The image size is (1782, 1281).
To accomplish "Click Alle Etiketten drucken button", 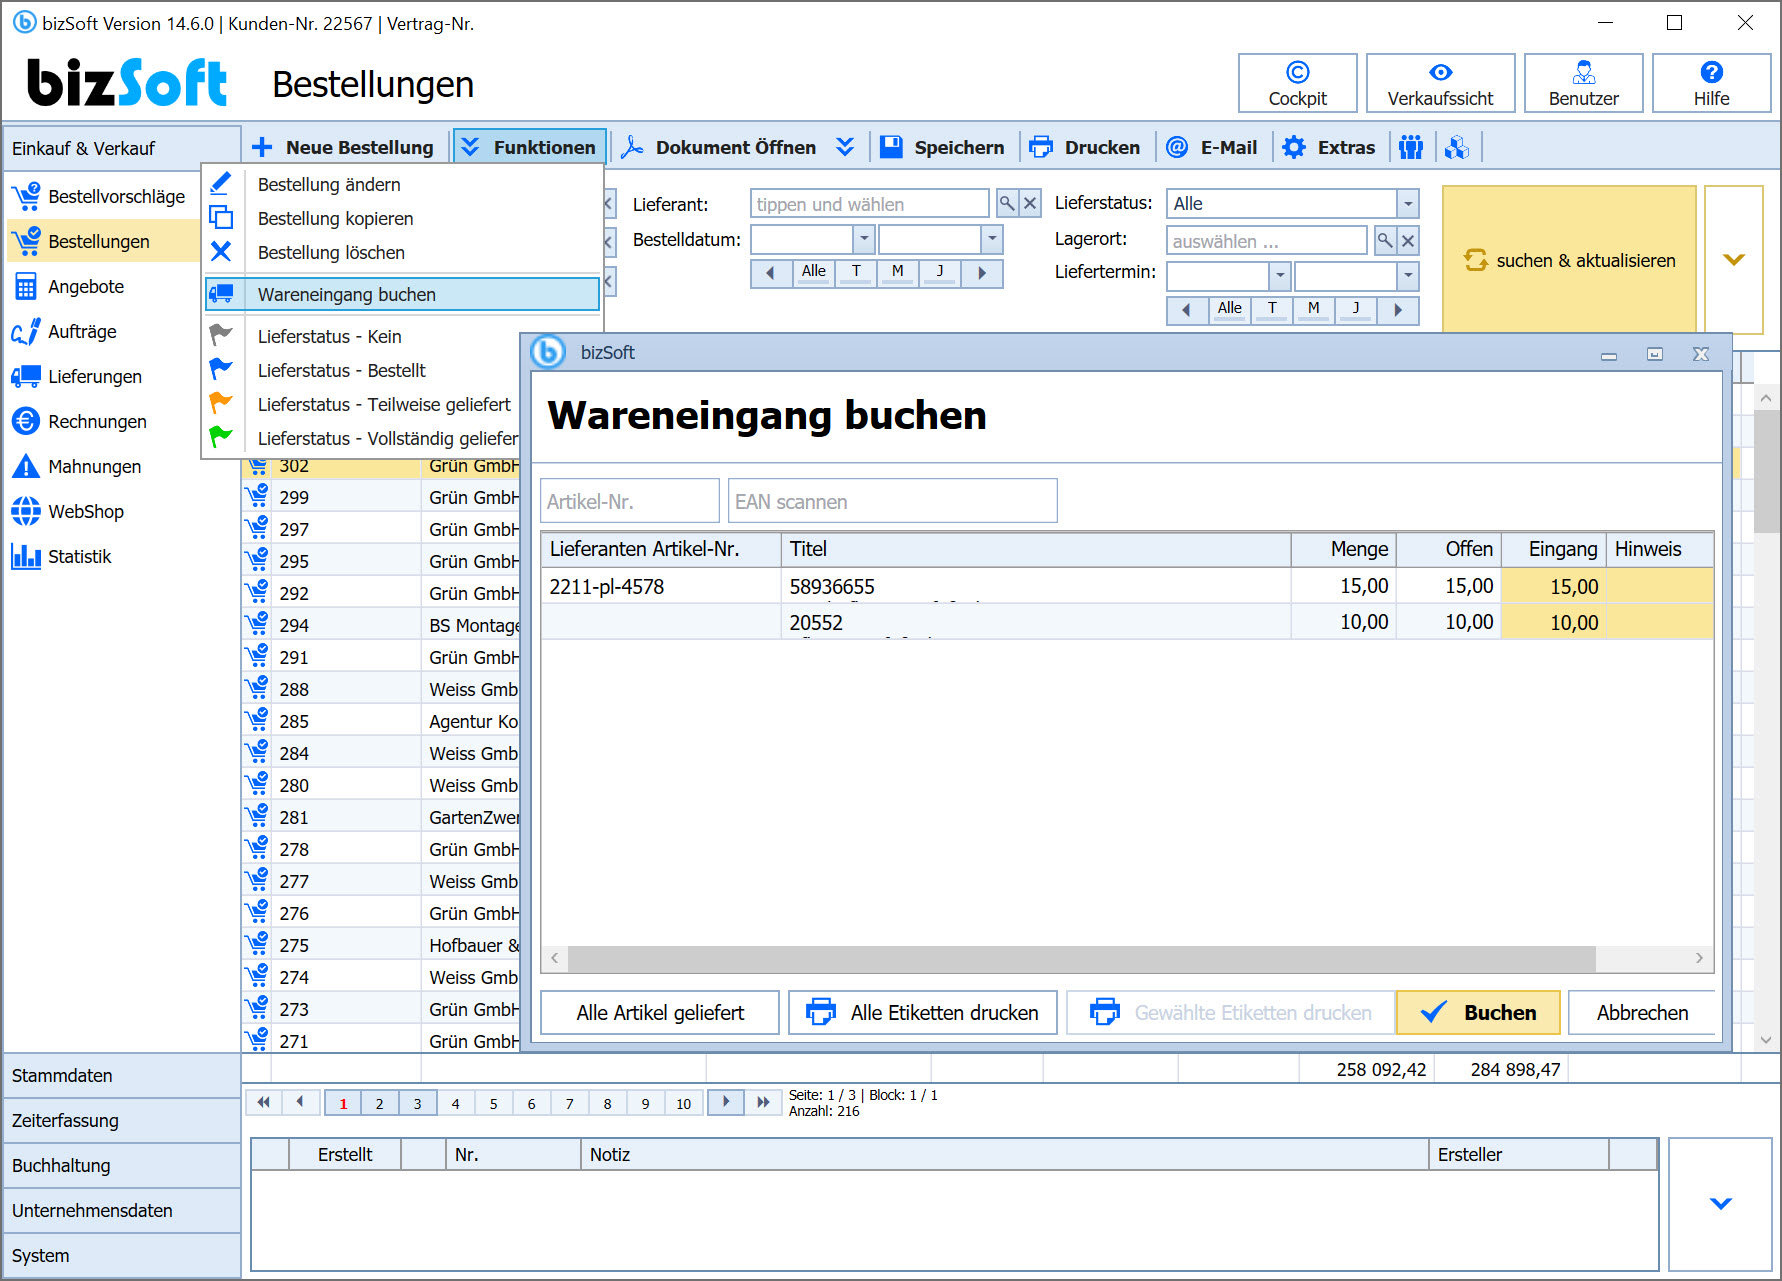I will pyautogui.click(x=922, y=1012).
